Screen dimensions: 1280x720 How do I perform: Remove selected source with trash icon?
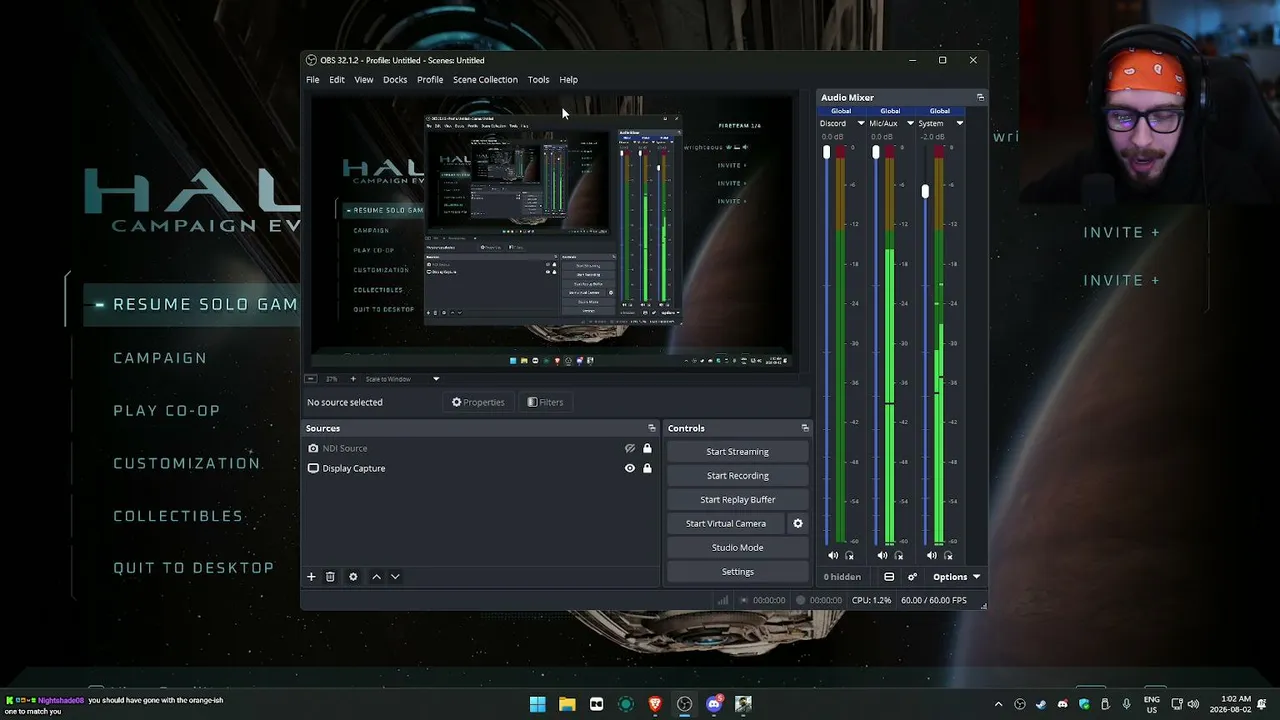click(x=330, y=577)
